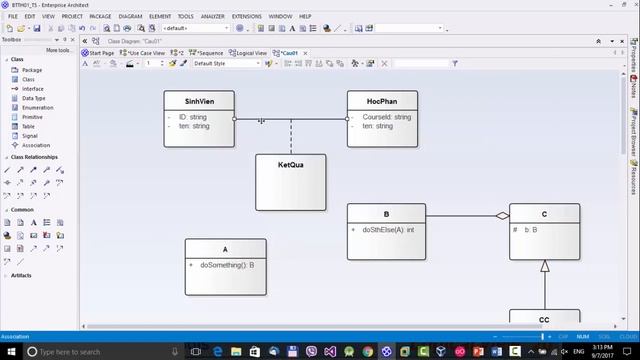Click the diagram horizontal scrollbar

coord(314,326)
